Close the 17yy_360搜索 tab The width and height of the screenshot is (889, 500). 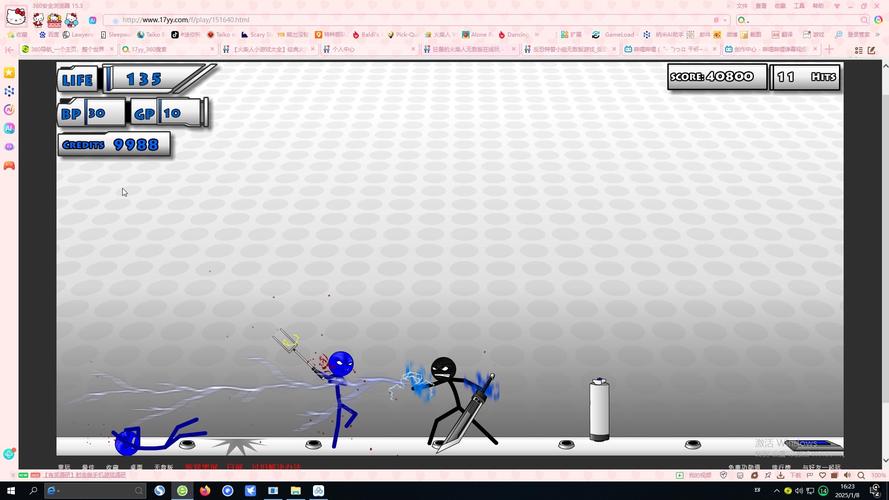(x=213, y=49)
